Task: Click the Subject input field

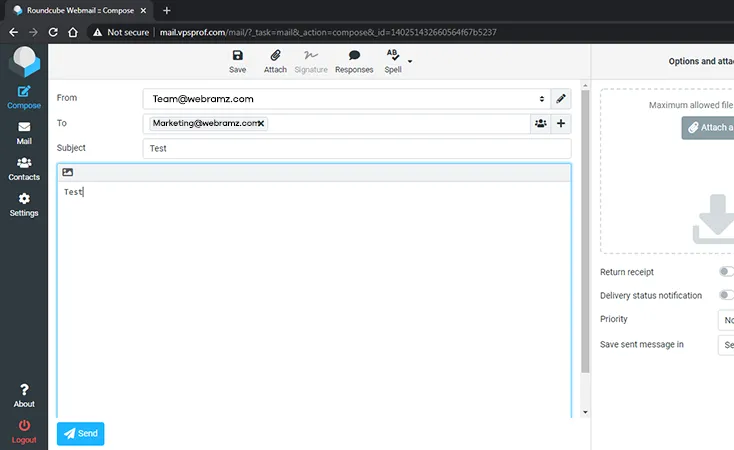Action: [356, 148]
